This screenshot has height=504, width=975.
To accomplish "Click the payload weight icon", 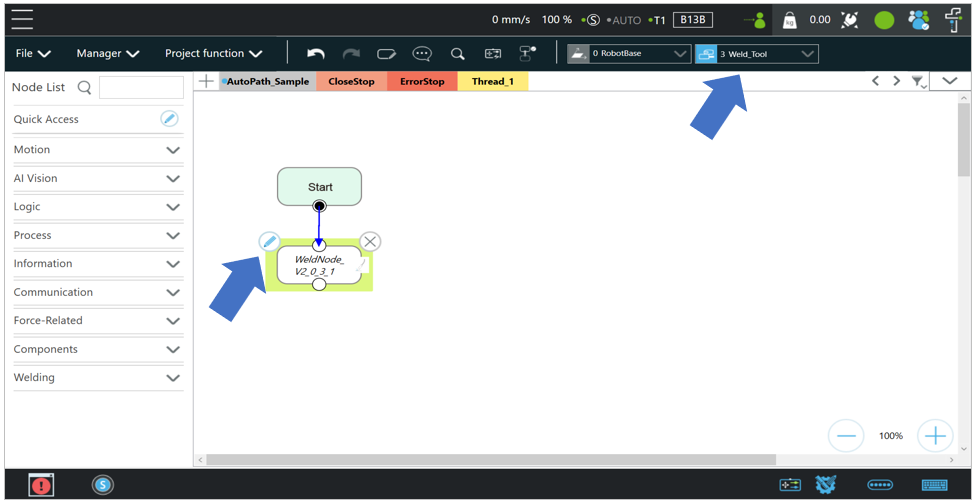I will [789, 19].
